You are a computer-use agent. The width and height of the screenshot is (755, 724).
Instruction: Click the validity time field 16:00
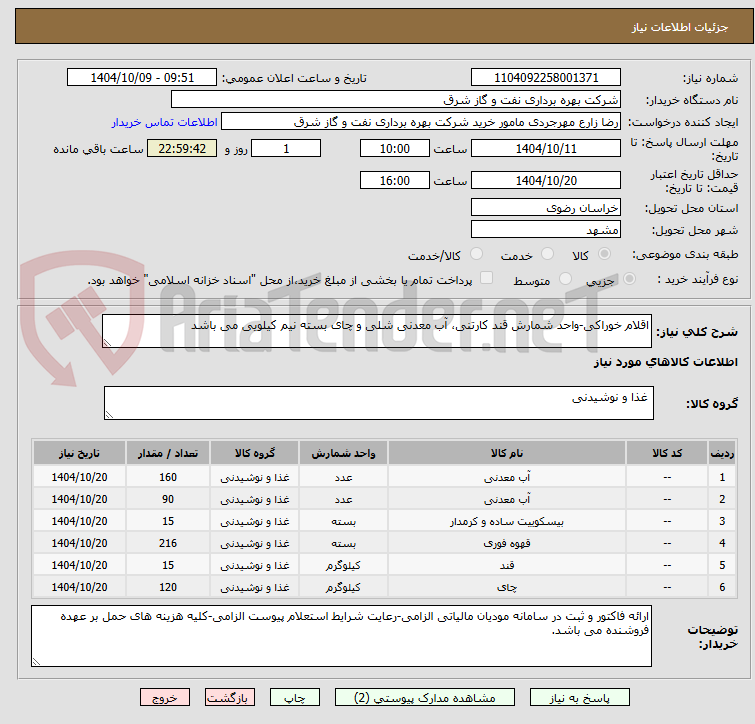pyautogui.click(x=394, y=181)
